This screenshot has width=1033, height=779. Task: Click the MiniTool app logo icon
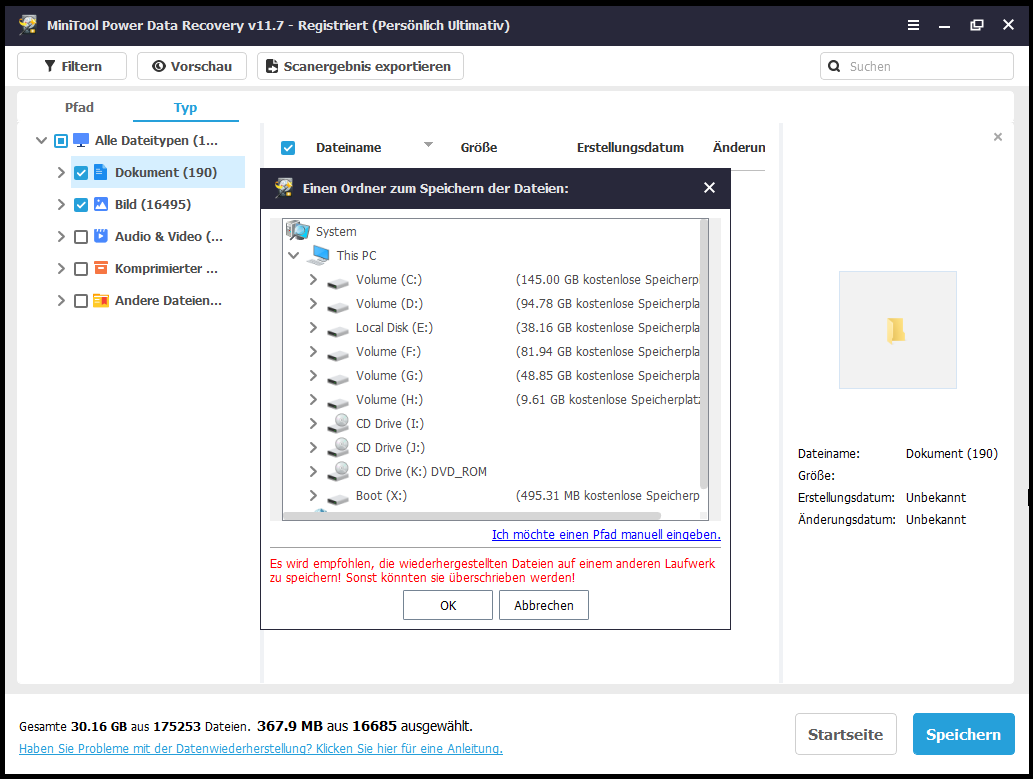pos(28,25)
